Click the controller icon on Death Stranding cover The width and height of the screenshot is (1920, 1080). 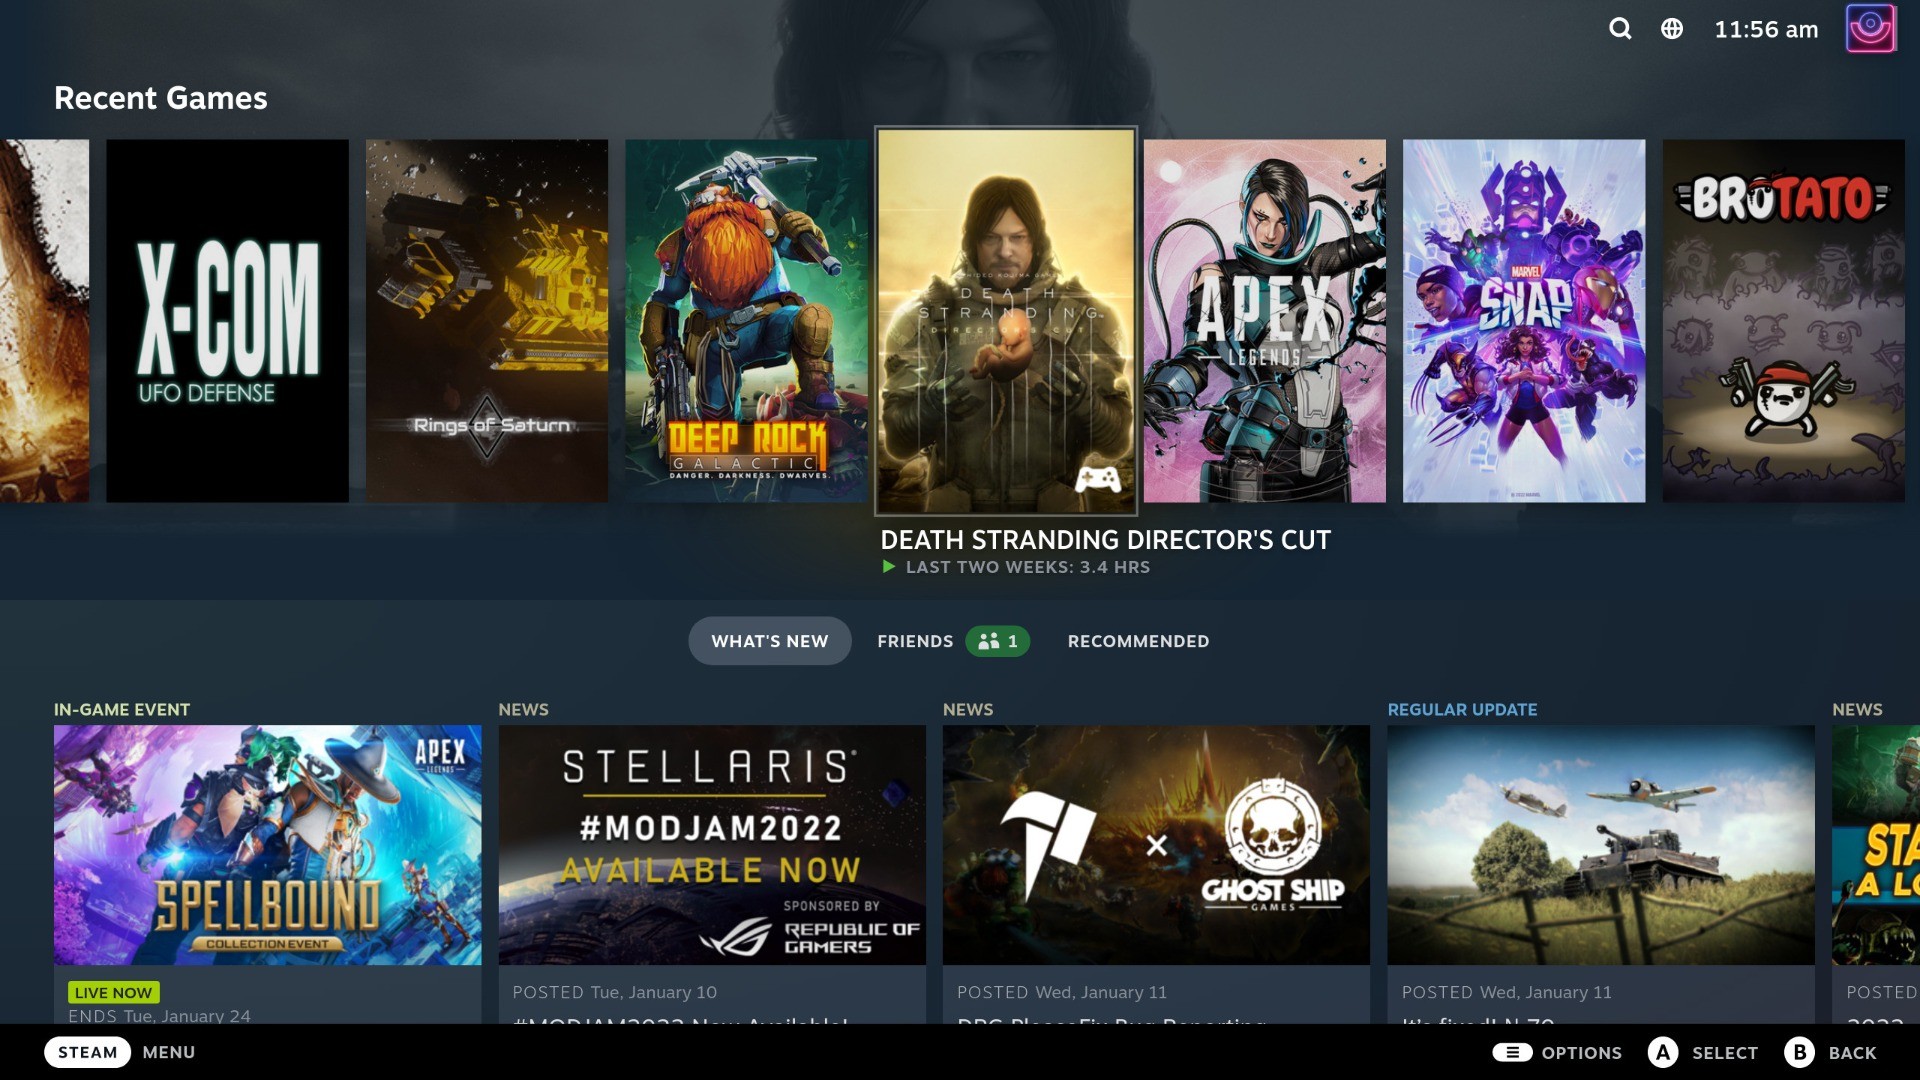coord(1097,479)
